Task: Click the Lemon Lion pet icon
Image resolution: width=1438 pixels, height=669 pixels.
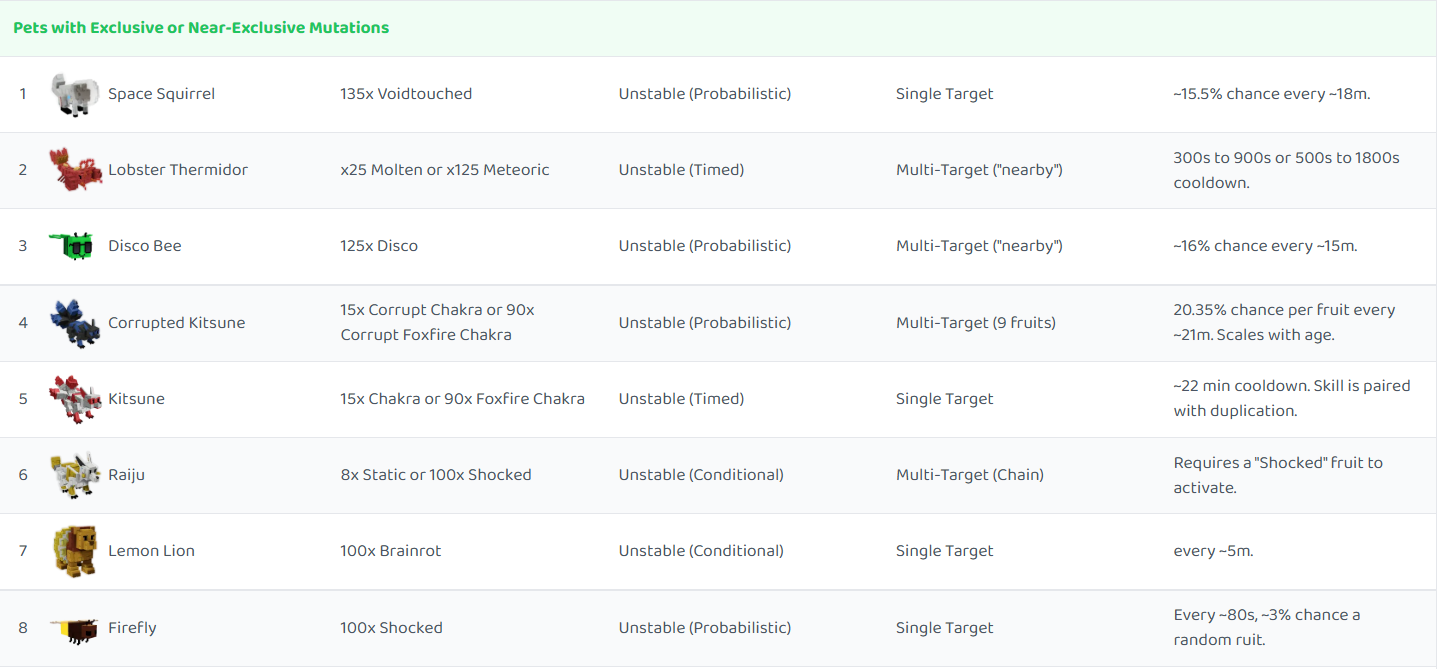Action: pyautogui.click(x=75, y=551)
